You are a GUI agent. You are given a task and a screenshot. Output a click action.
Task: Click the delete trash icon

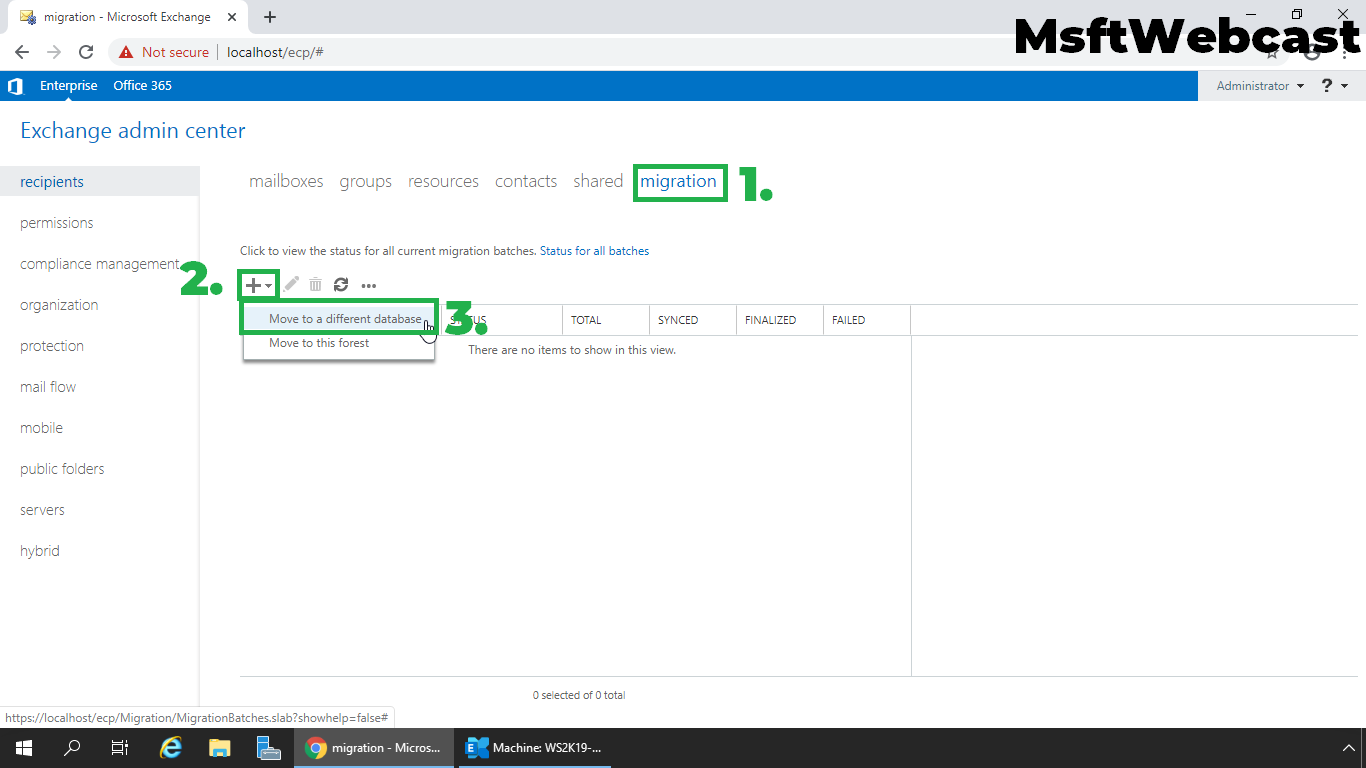point(315,285)
